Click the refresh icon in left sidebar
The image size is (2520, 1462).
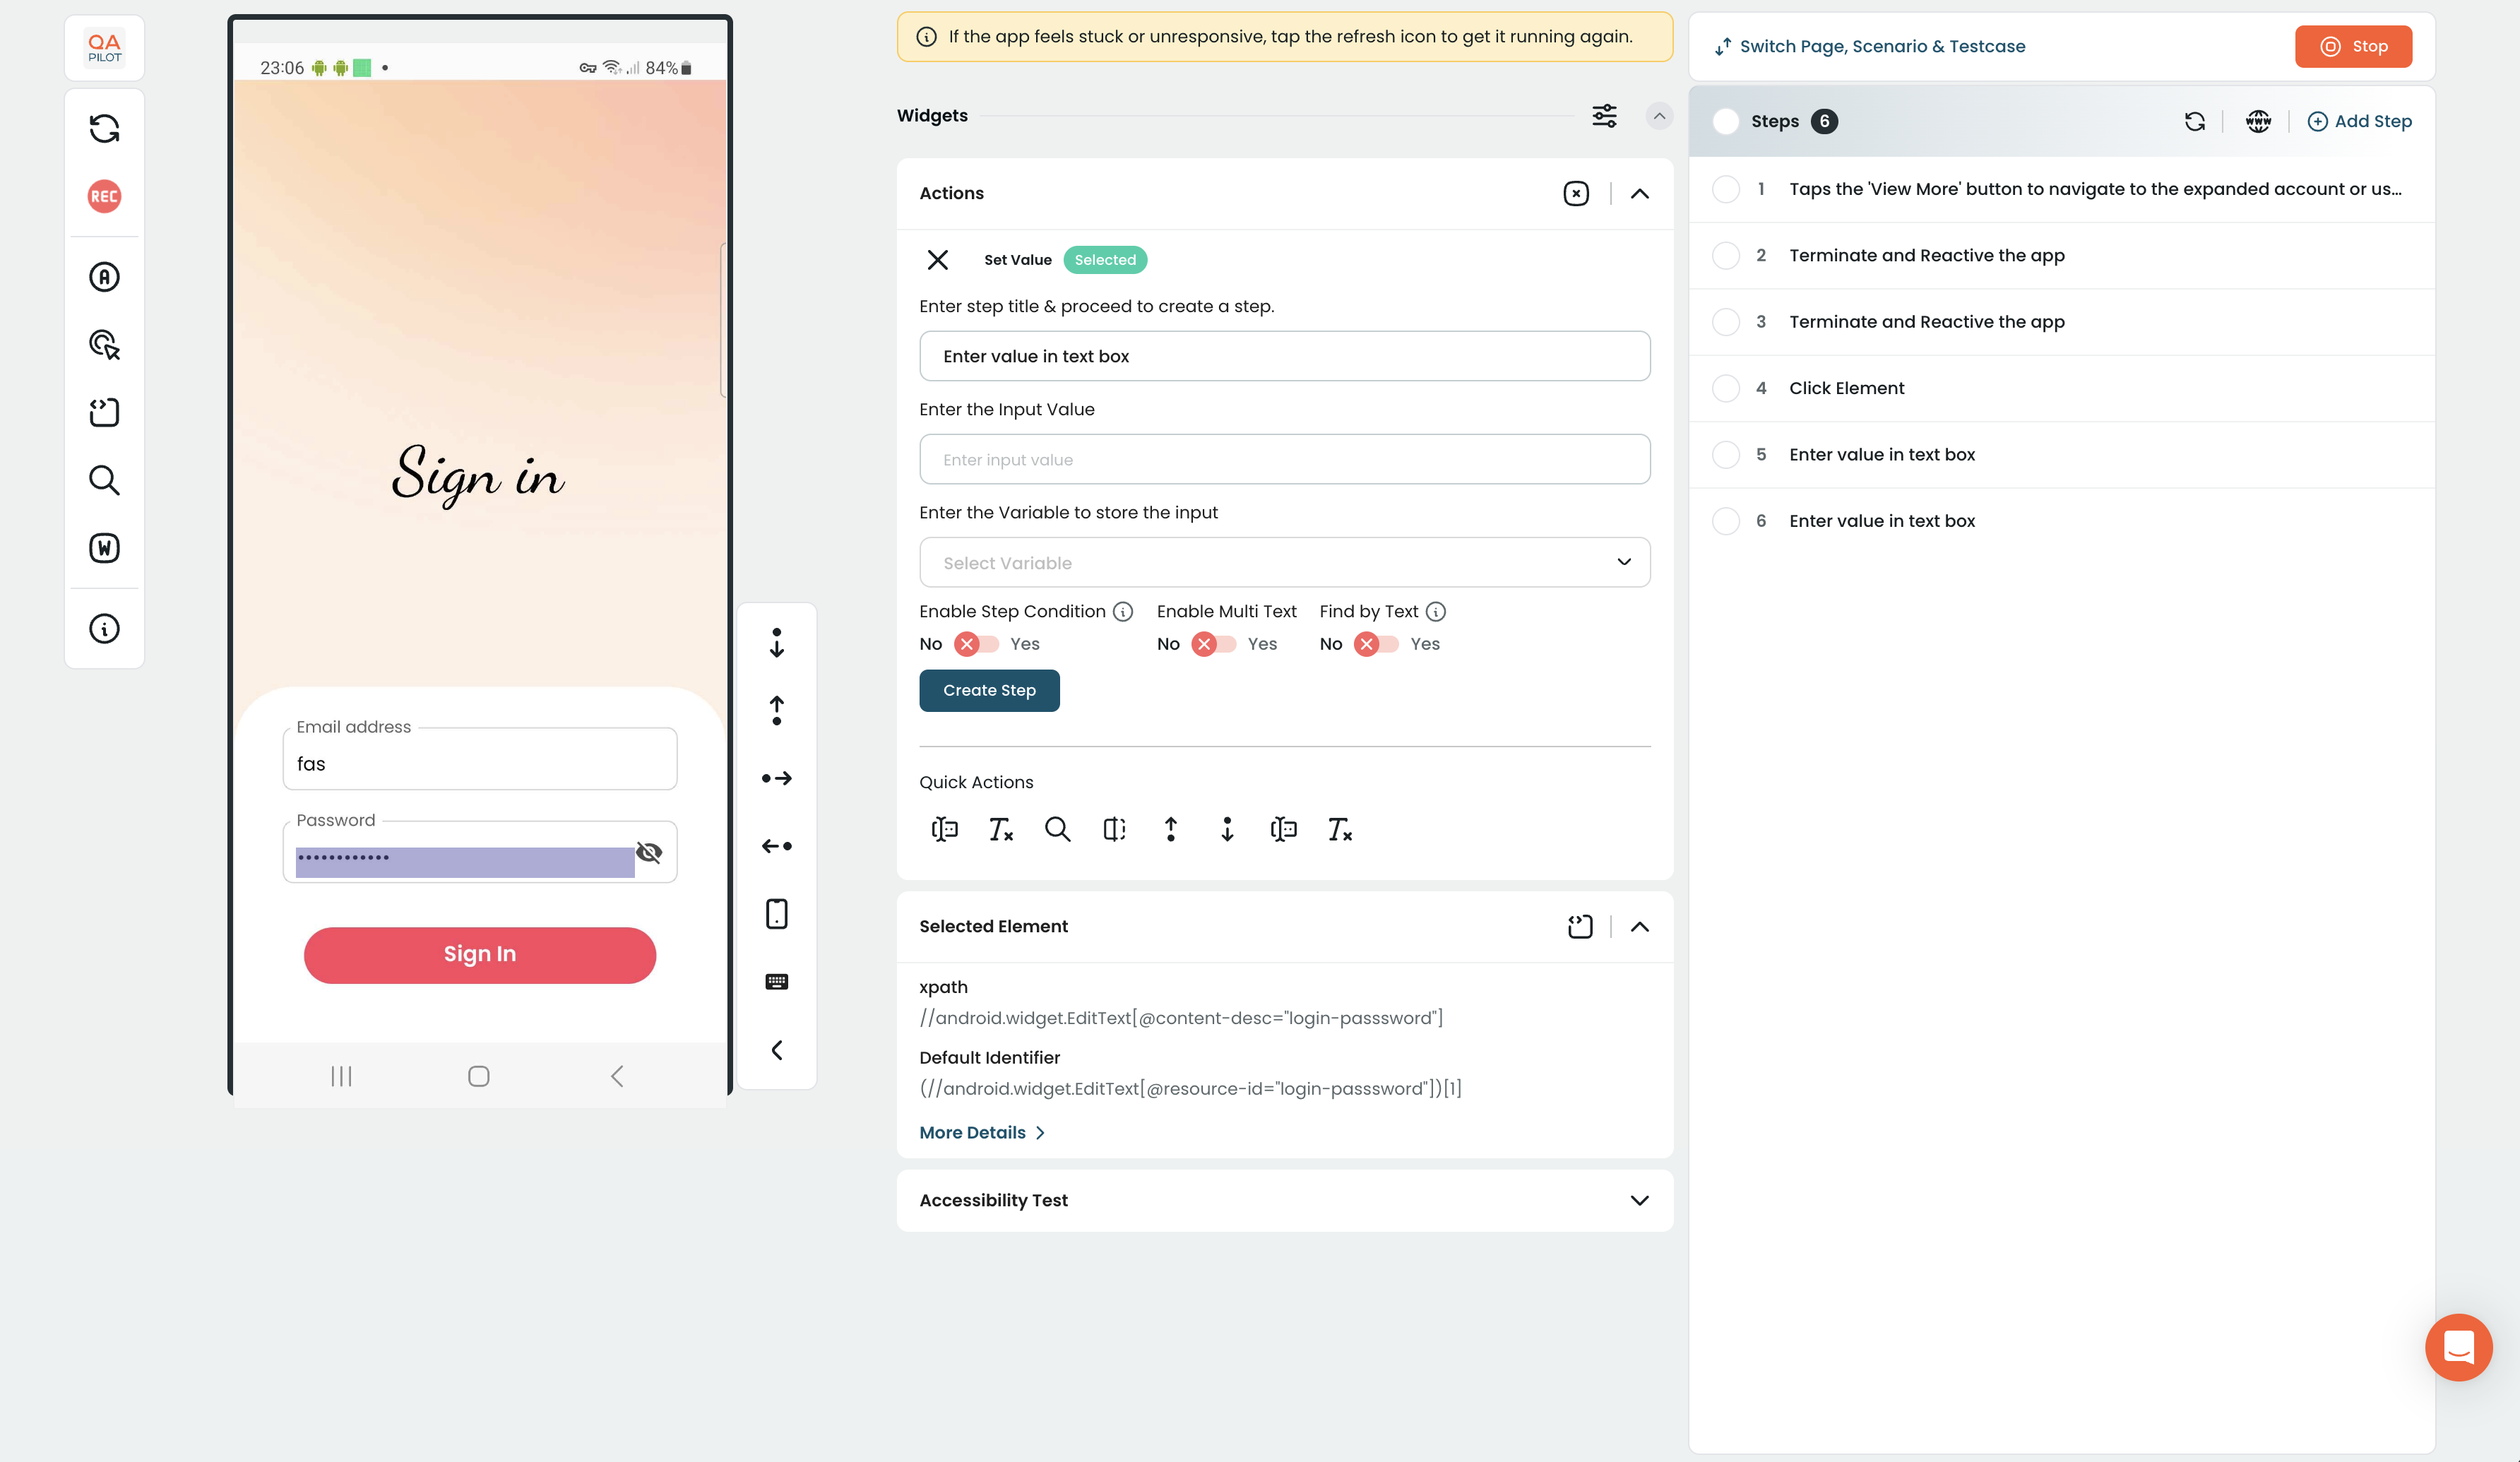point(104,128)
